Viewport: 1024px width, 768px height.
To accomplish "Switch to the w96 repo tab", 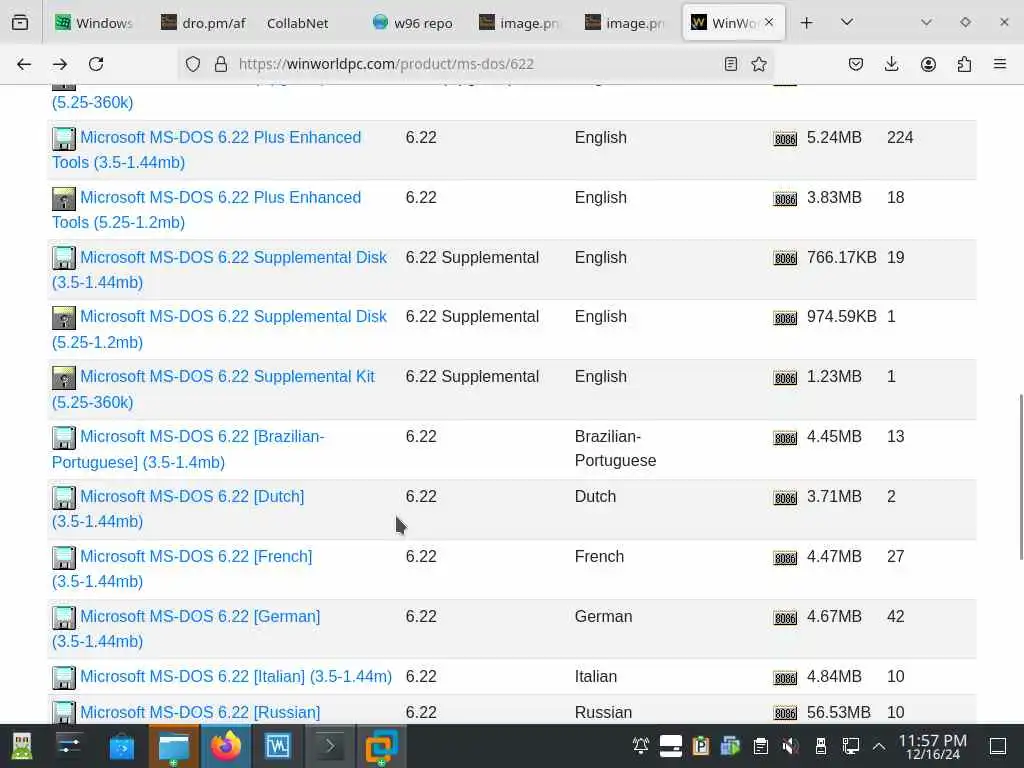I will (x=413, y=23).
